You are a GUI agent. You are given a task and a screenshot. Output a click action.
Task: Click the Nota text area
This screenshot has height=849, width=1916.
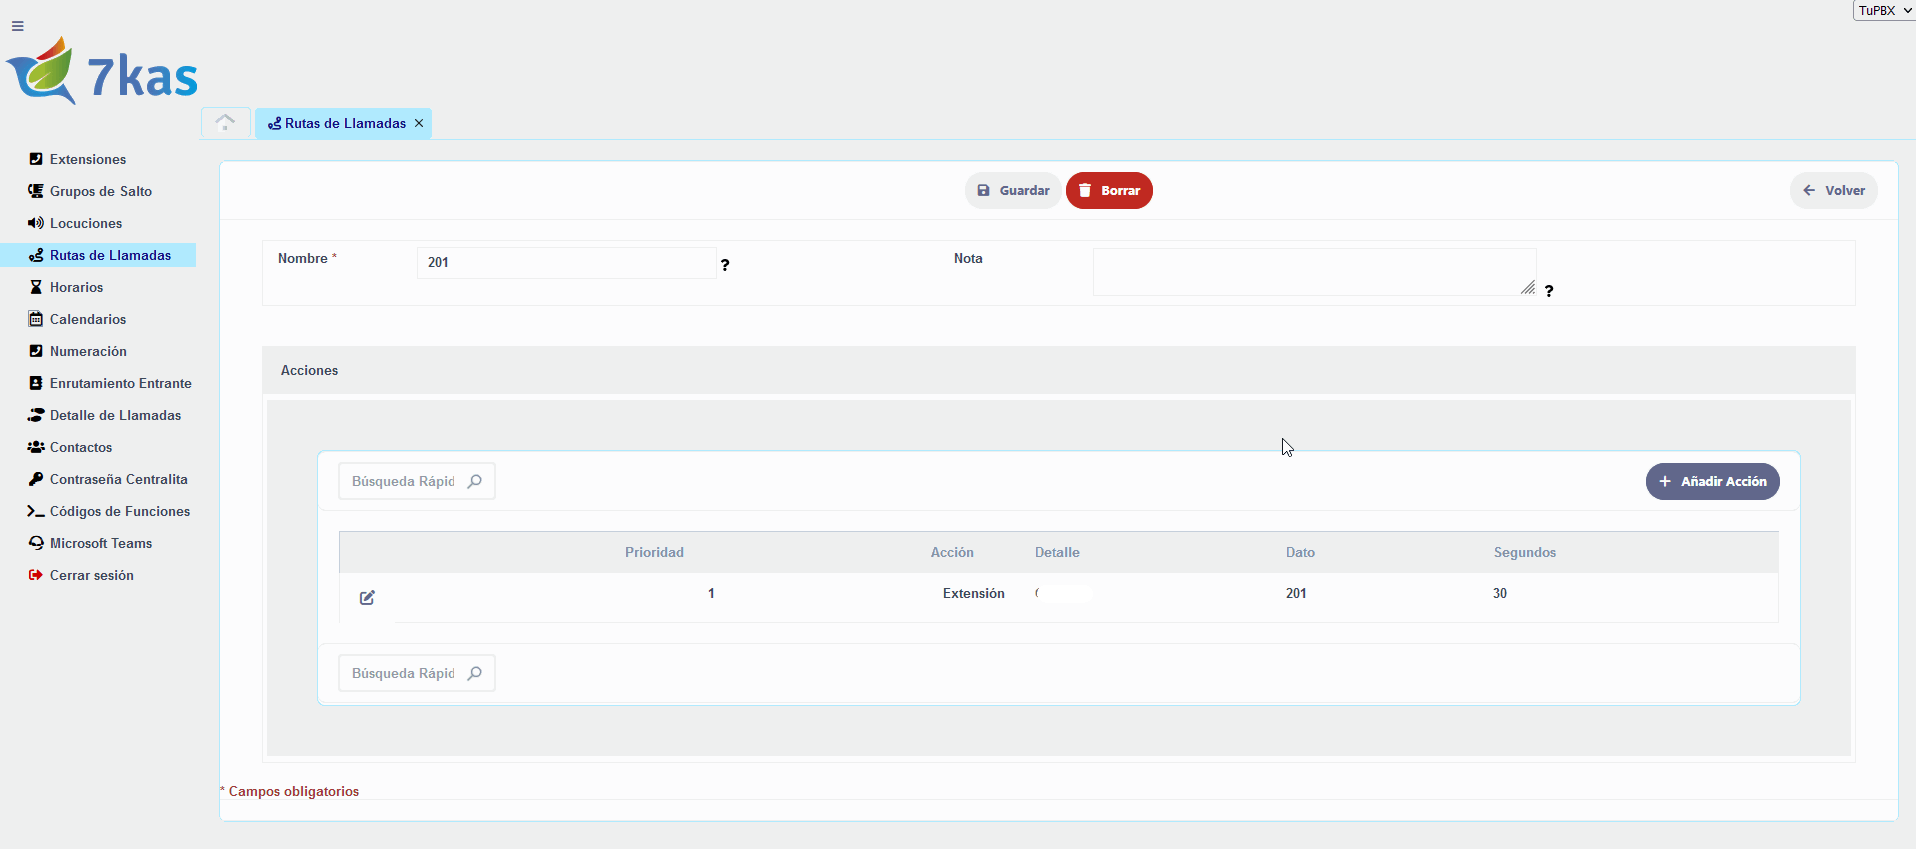(1312, 272)
